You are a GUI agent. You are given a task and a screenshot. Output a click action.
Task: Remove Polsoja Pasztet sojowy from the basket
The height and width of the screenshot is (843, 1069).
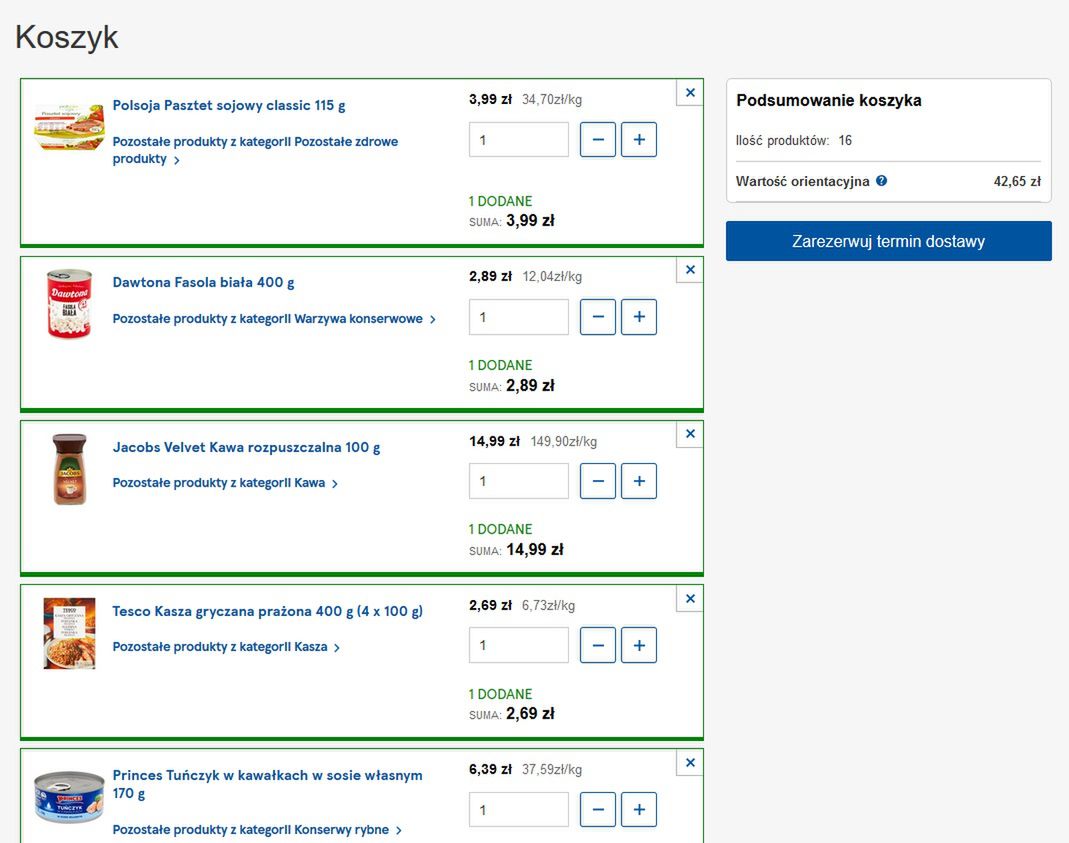click(x=690, y=93)
